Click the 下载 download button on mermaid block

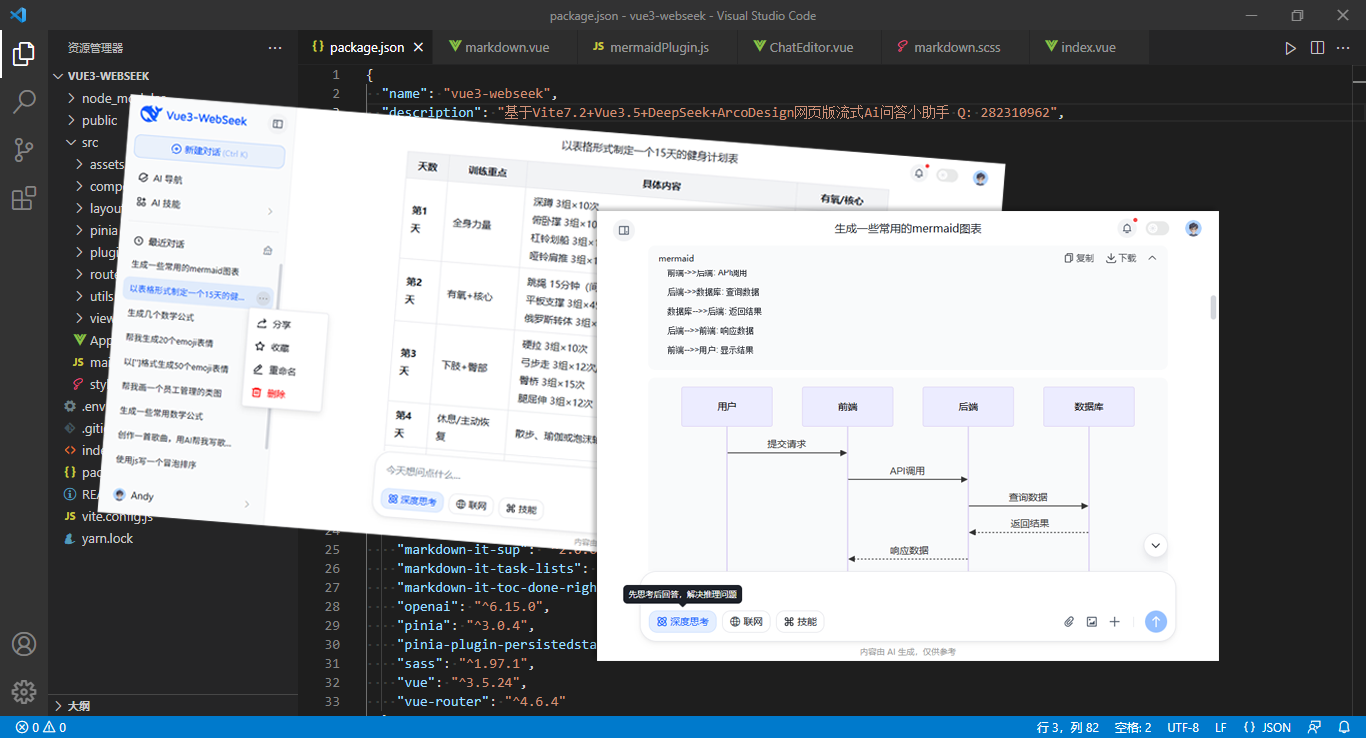pyautogui.click(x=1121, y=258)
